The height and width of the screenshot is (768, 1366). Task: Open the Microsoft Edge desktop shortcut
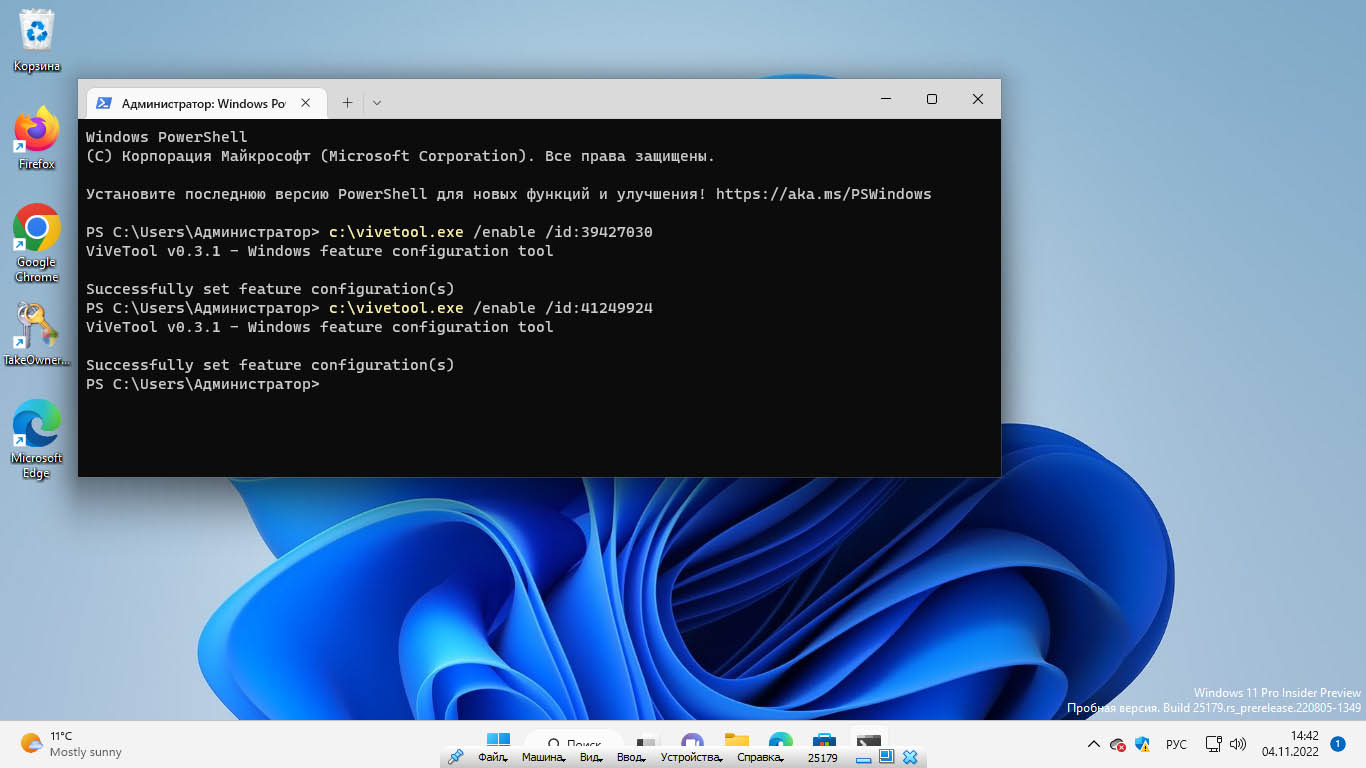37,440
